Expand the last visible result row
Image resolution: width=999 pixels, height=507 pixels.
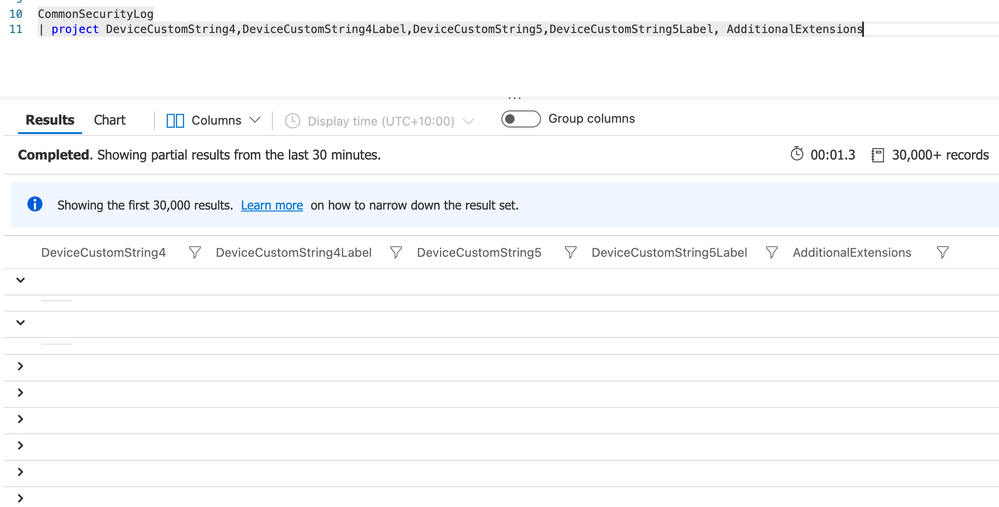click(20, 498)
